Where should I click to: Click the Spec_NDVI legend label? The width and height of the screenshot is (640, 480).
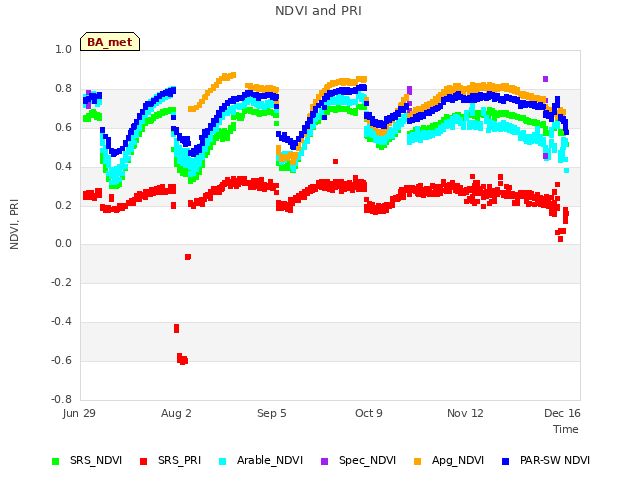(367, 460)
